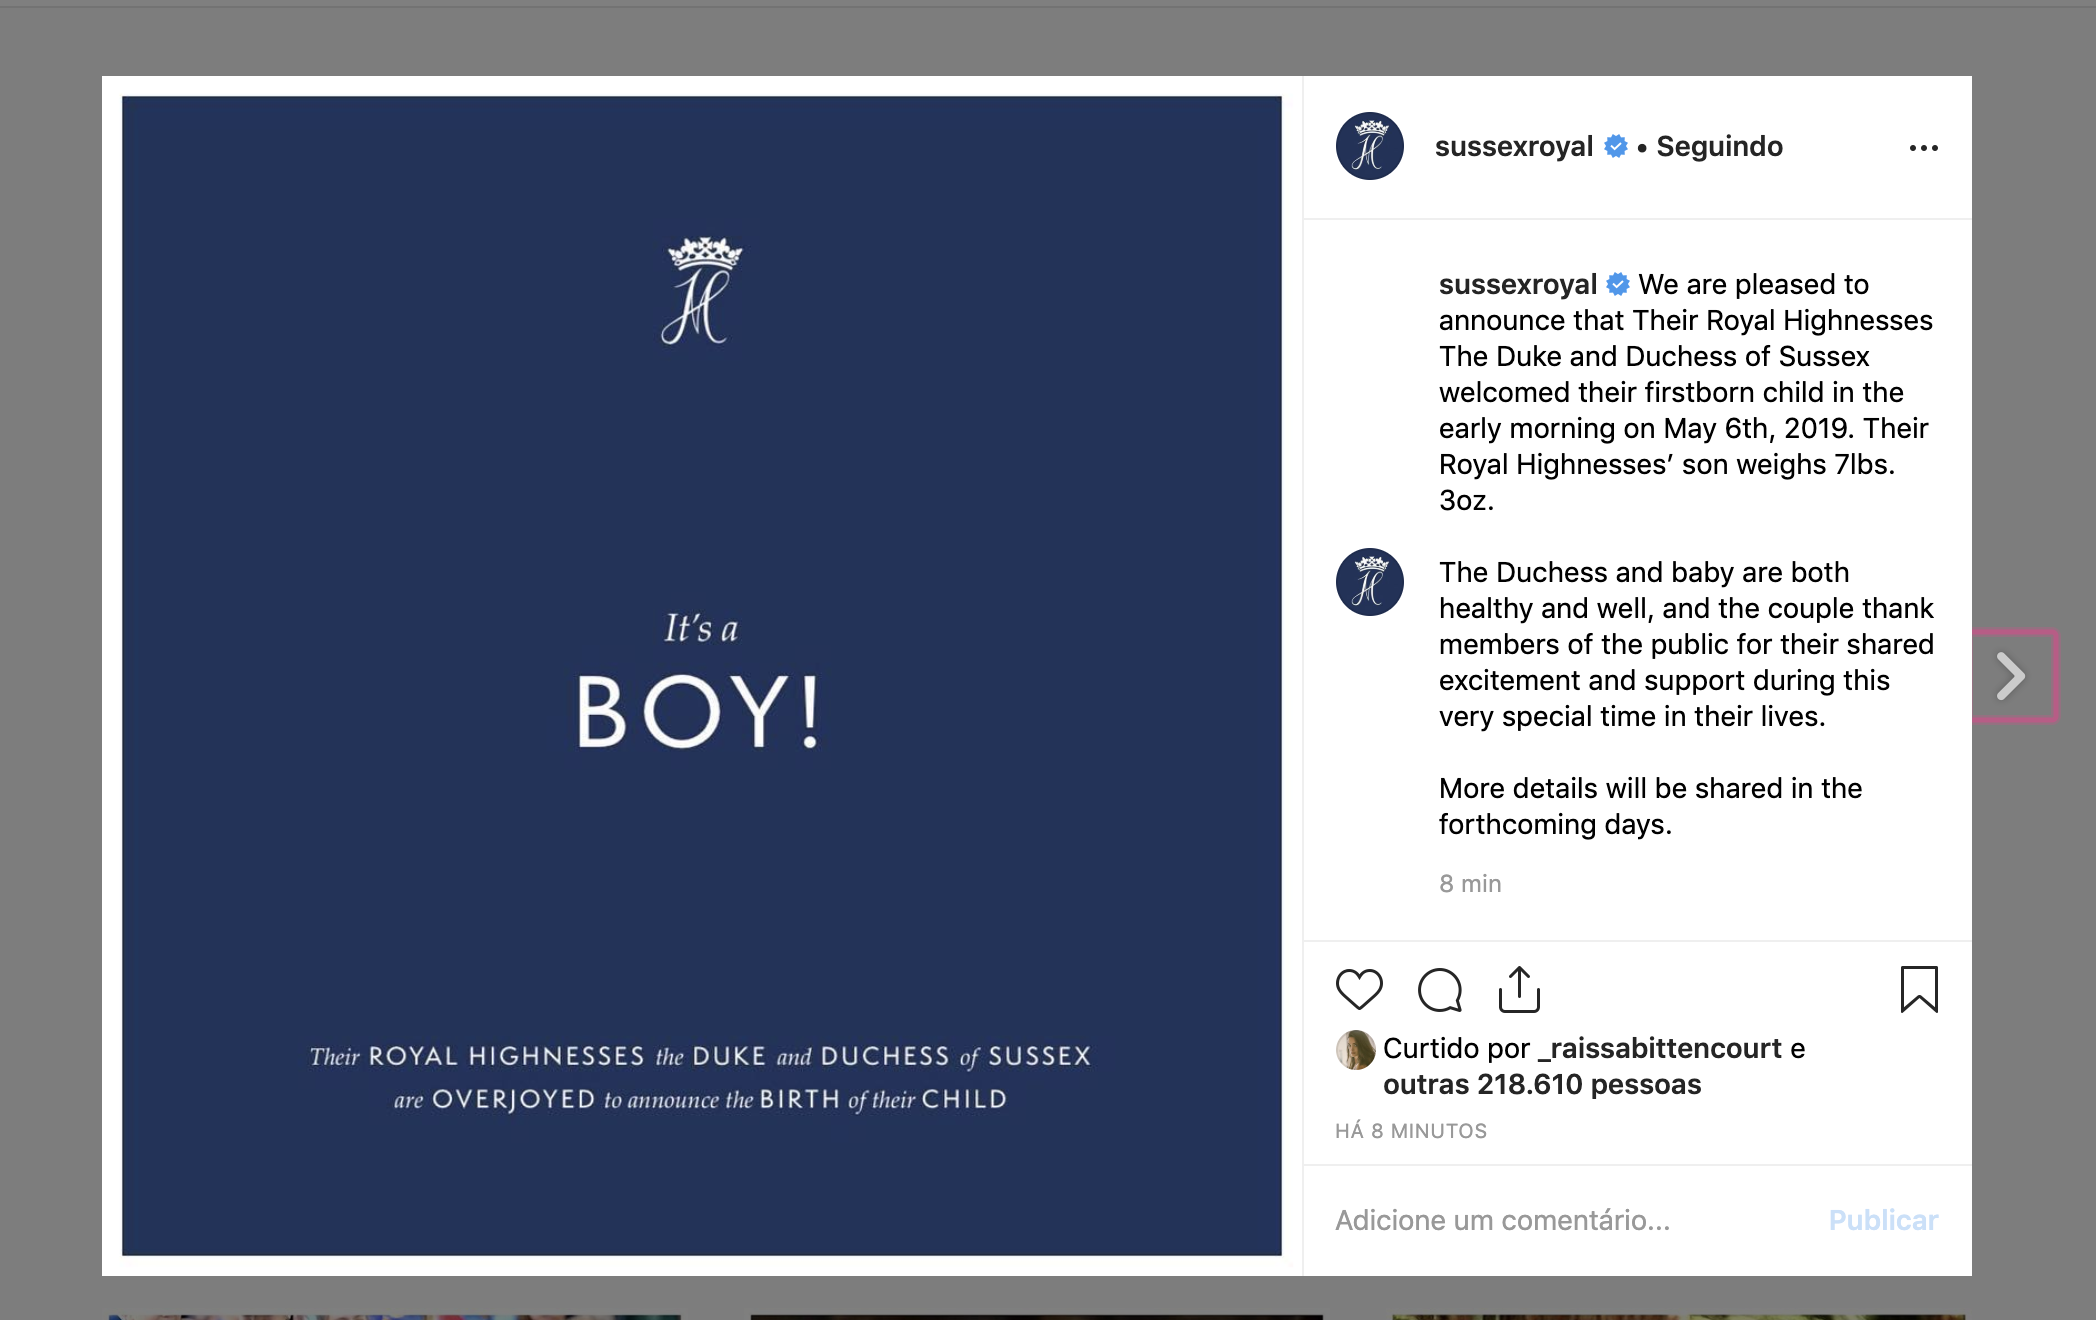The image size is (2096, 1320).
Task: Open comments via speech bubble icon
Action: pyautogui.click(x=1440, y=990)
